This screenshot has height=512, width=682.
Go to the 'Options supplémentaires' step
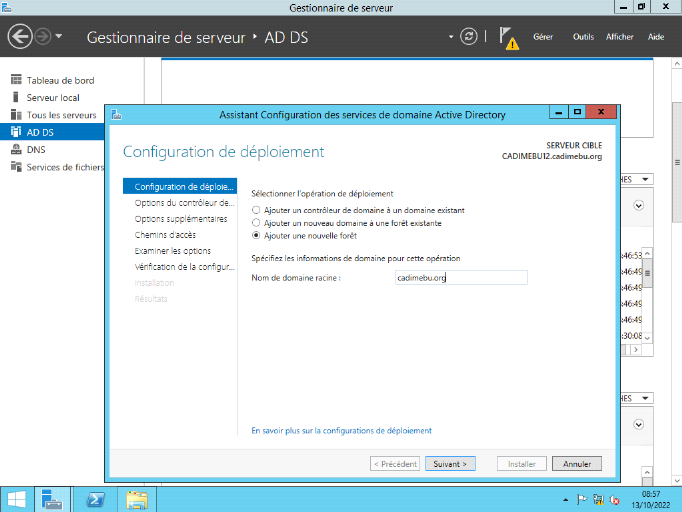[x=180, y=219]
